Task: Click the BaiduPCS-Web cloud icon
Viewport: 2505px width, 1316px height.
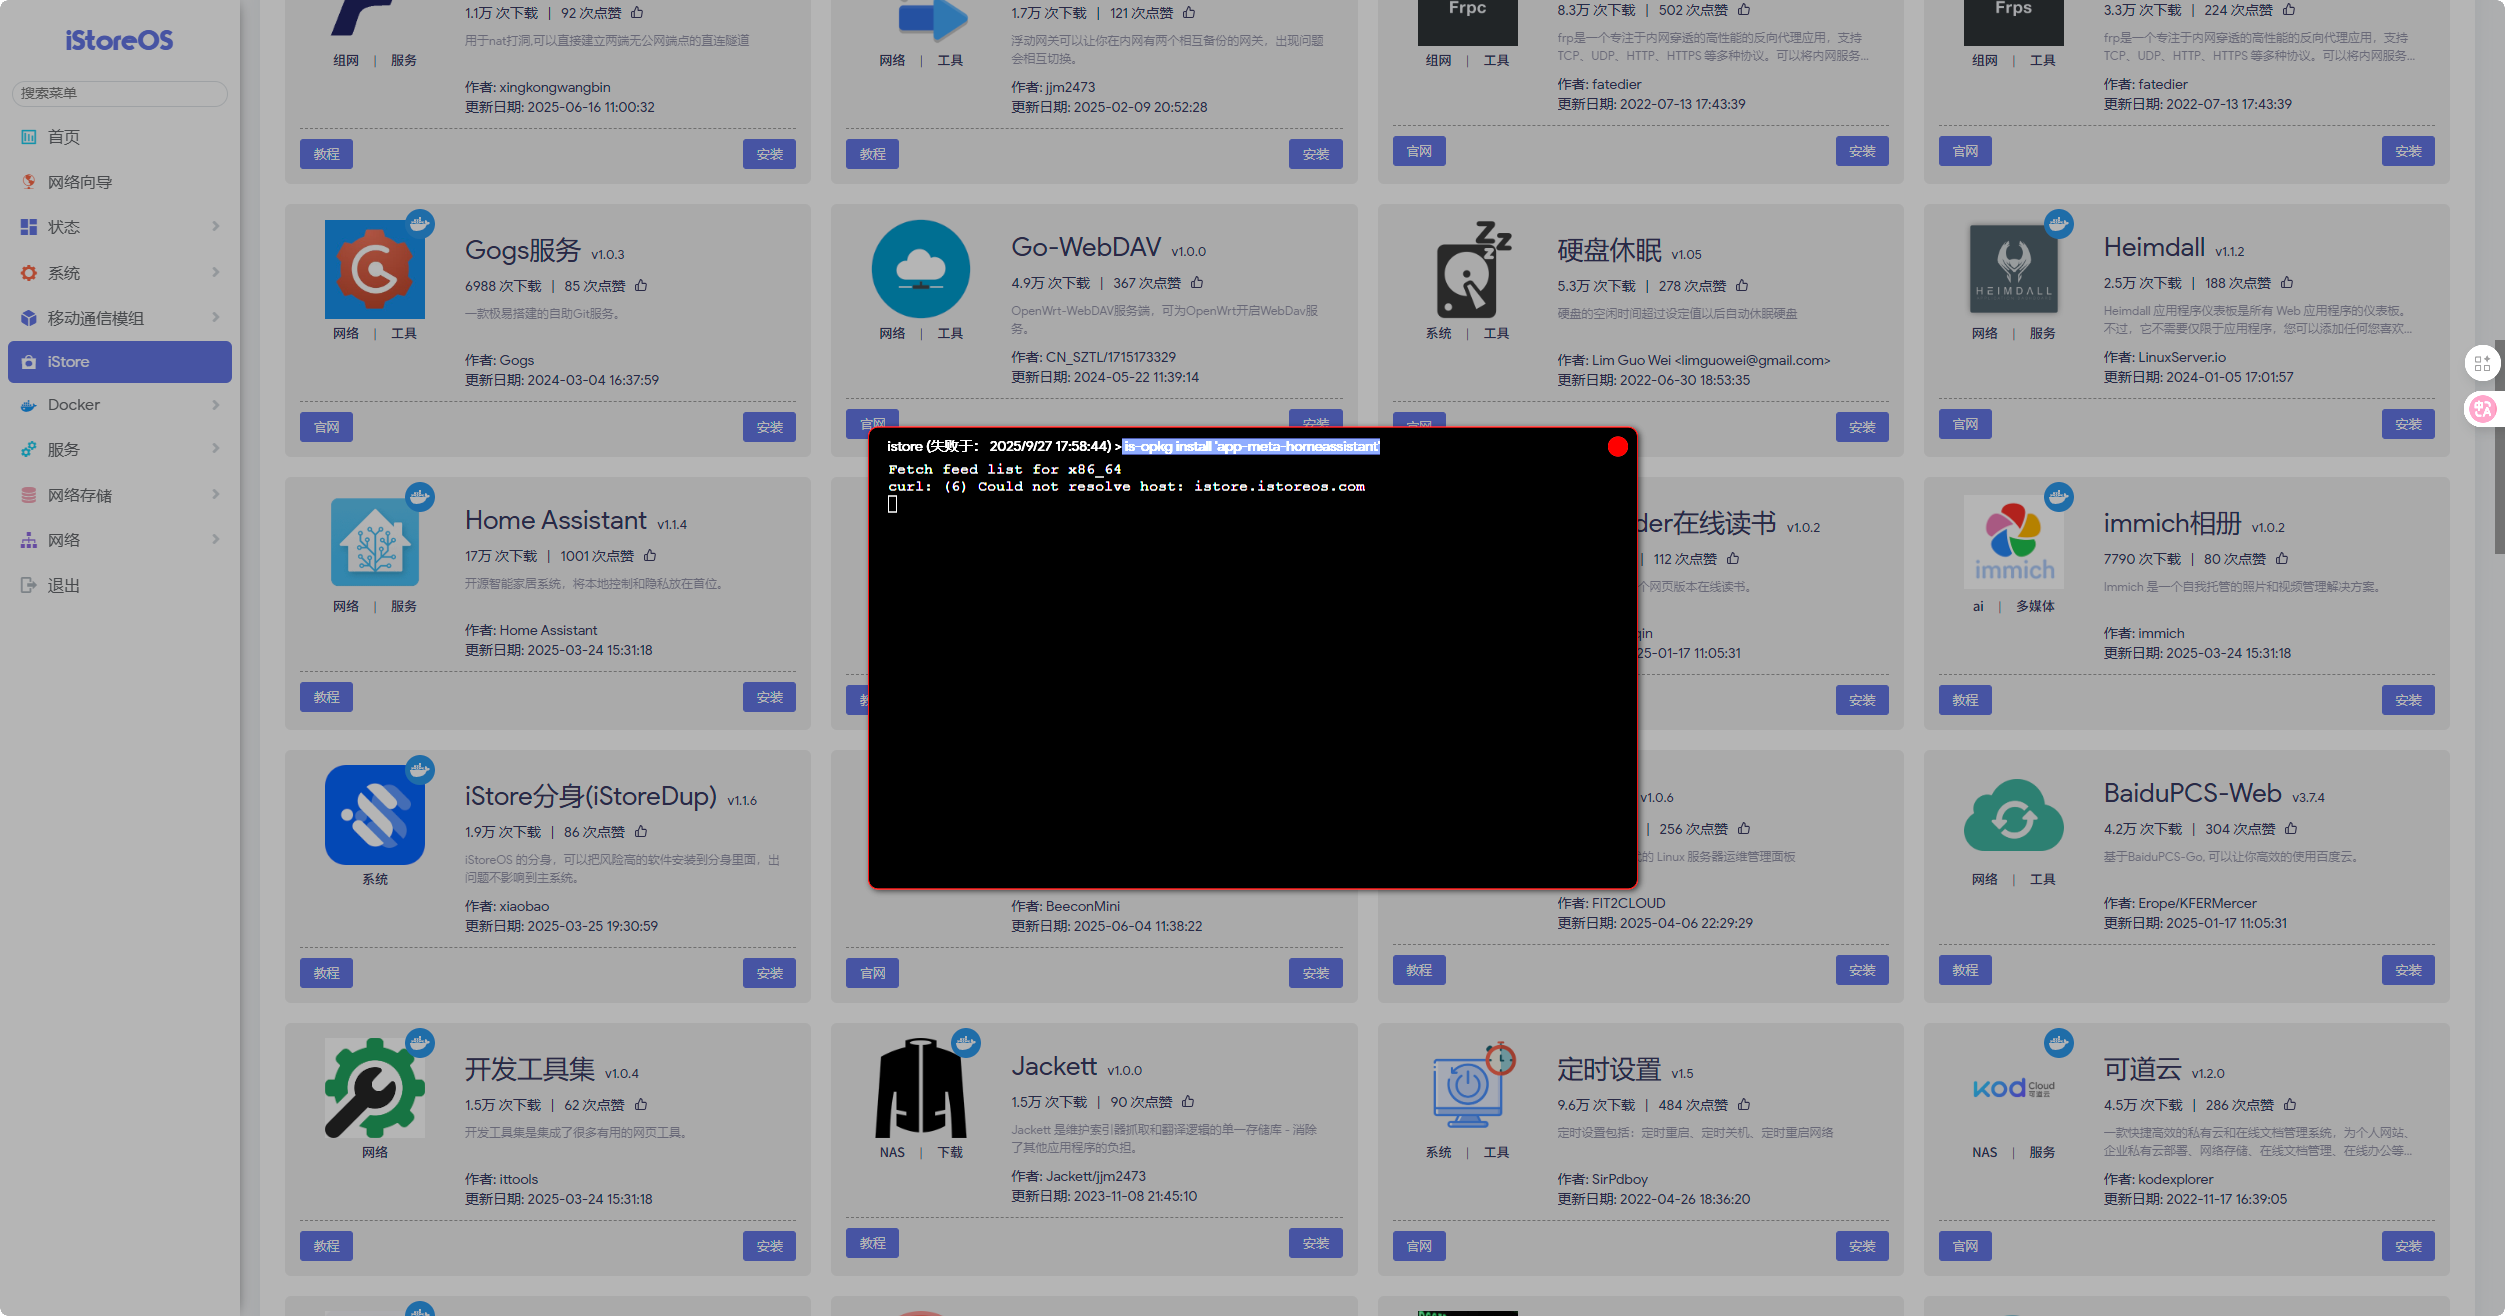Action: [x=2013, y=815]
